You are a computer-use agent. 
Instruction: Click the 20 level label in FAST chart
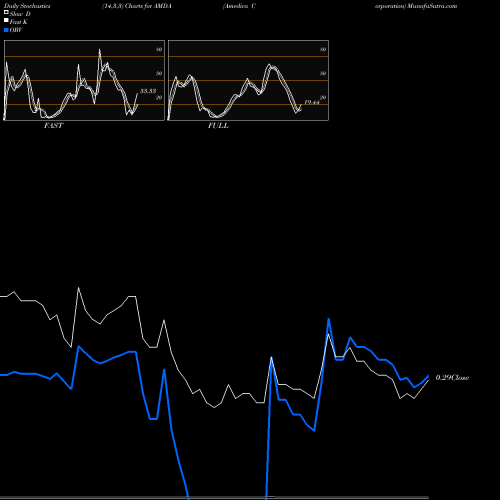[159, 97]
